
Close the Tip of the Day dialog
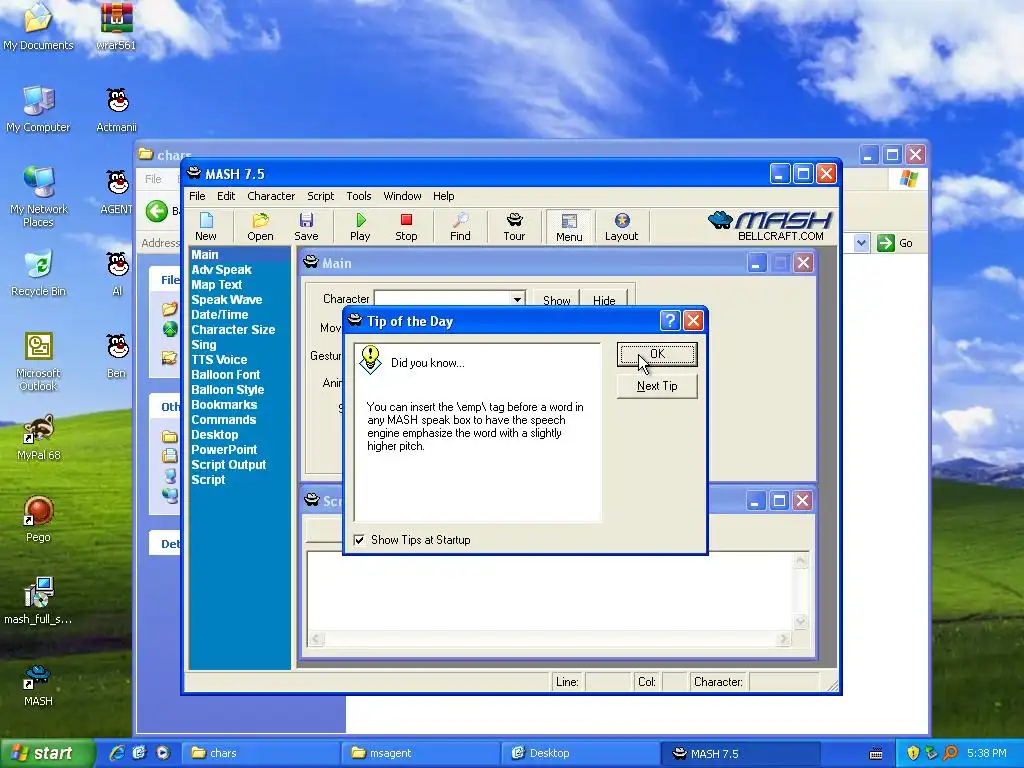point(693,321)
